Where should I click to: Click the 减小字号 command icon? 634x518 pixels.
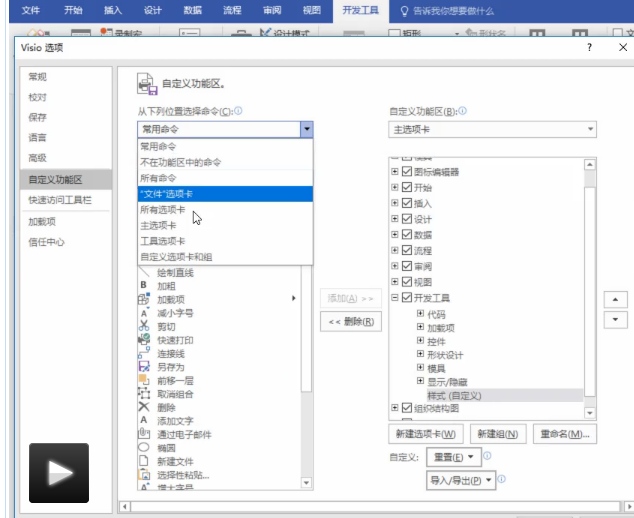click(144, 313)
